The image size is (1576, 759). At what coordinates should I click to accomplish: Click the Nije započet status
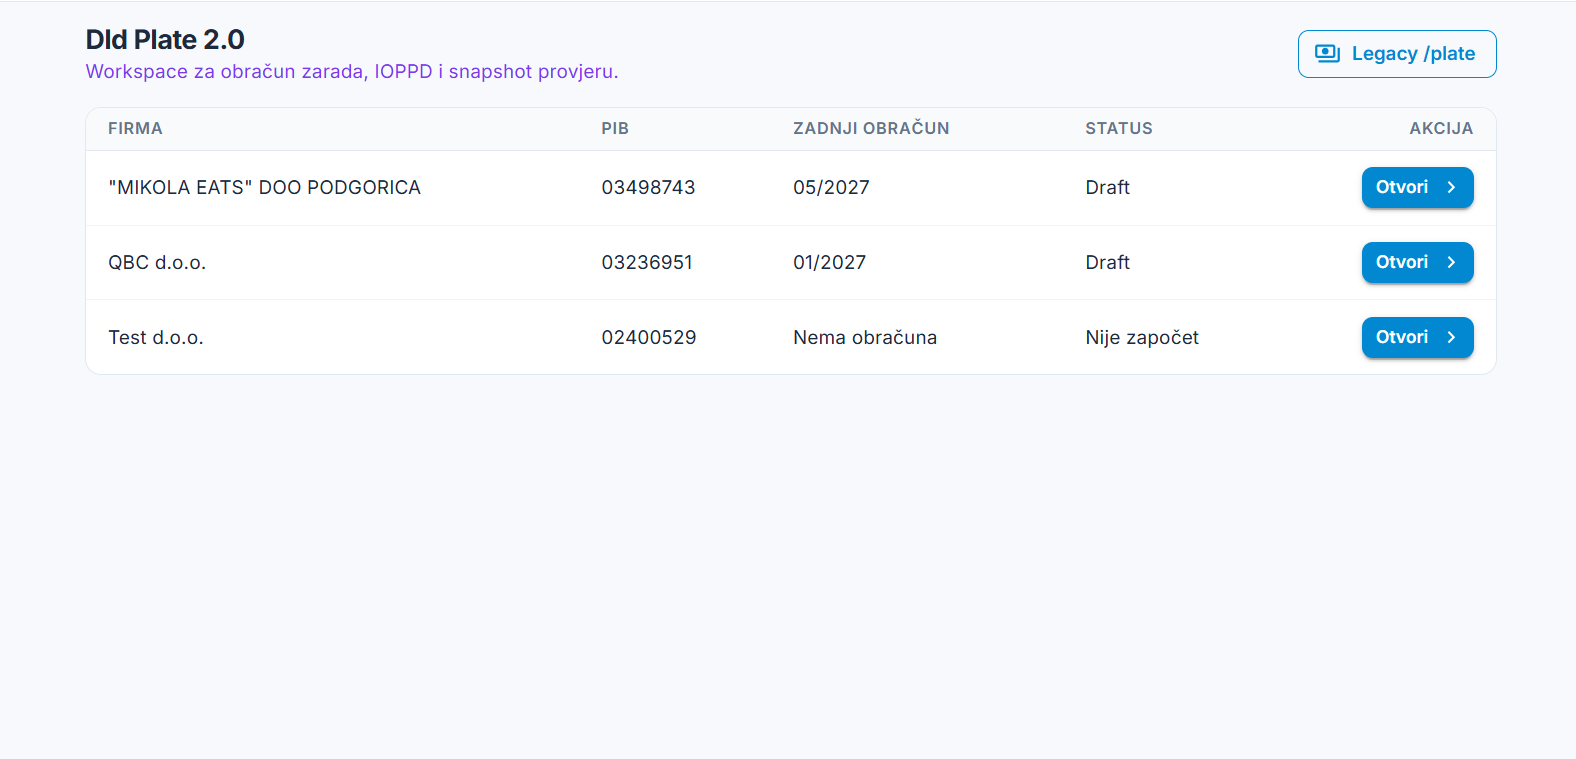click(x=1142, y=338)
